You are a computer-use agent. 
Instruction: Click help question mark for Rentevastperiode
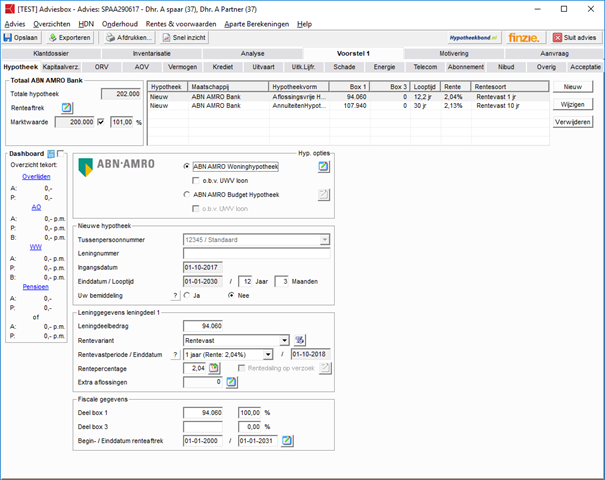pyautogui.click(x=175, y=355)
